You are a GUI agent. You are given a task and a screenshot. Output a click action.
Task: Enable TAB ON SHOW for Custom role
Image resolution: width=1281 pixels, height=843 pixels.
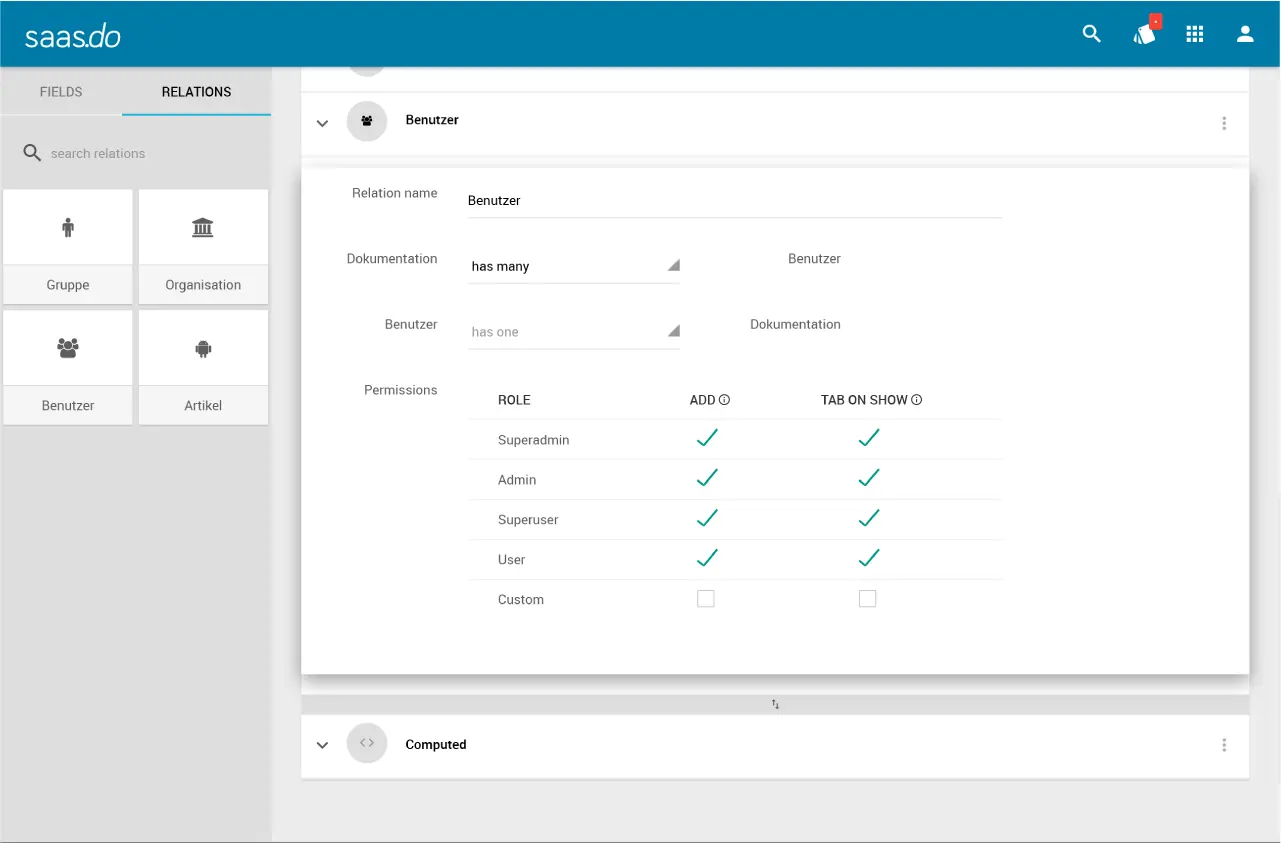click(868, 599)
